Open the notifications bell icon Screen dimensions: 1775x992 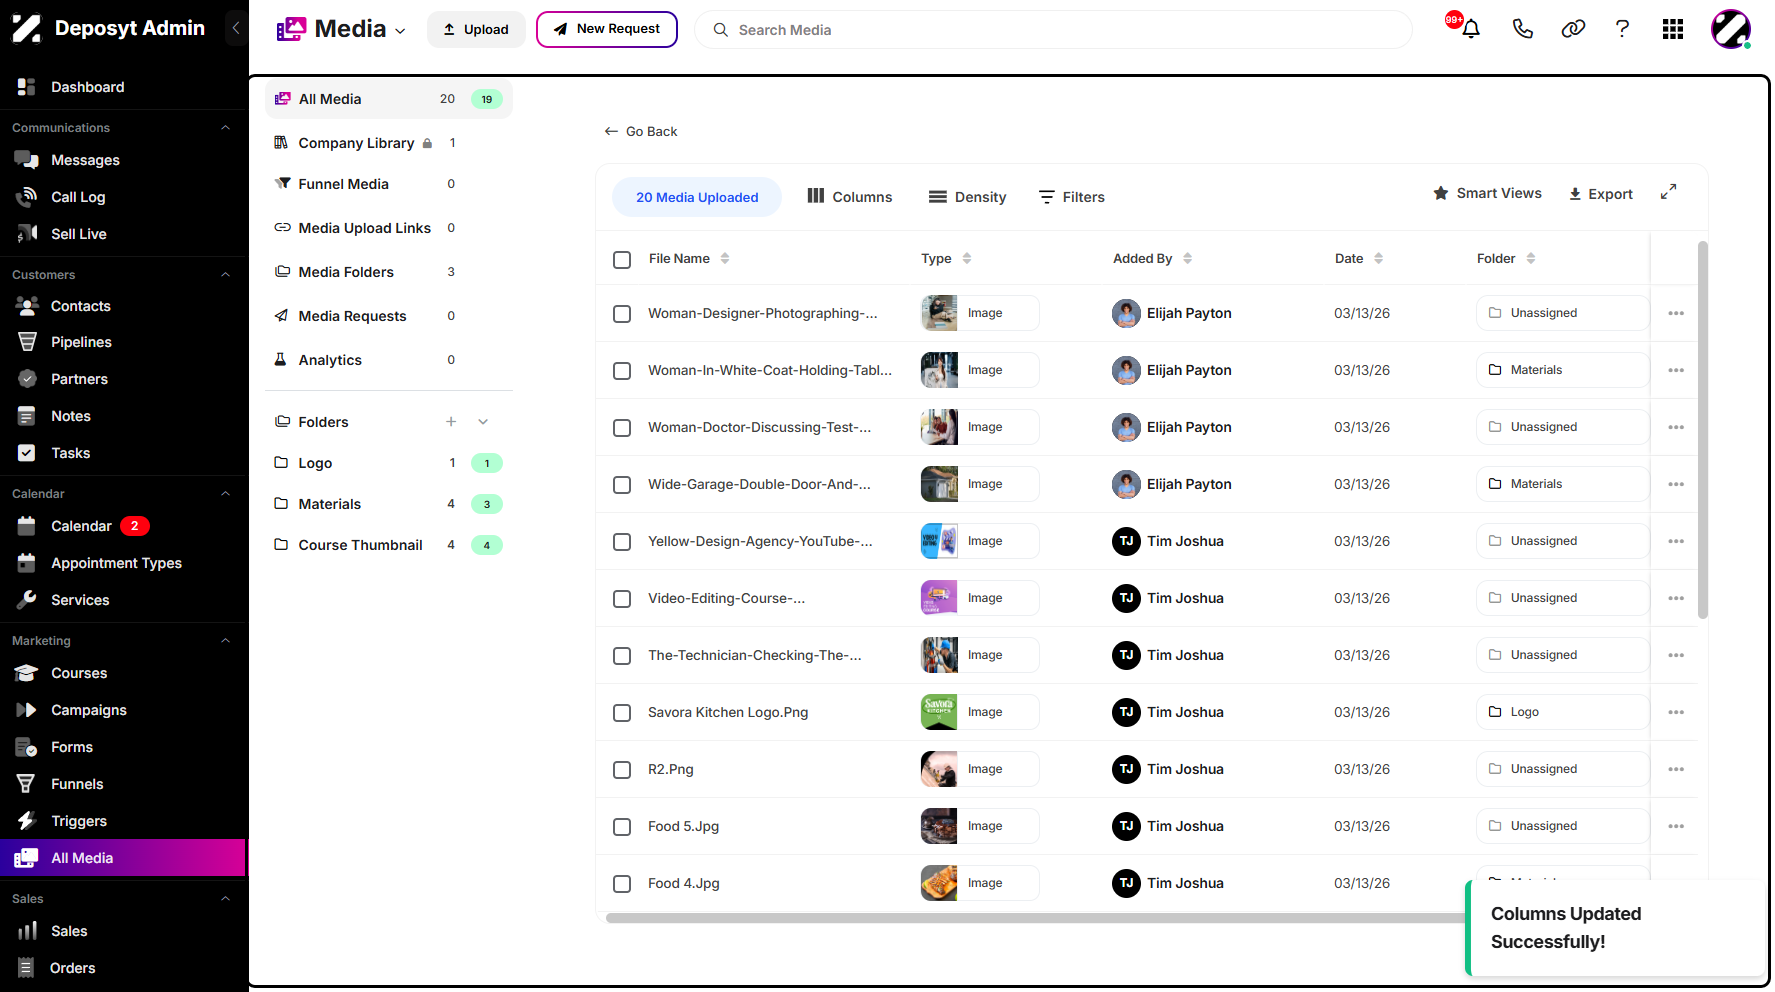click(1471, 29)
